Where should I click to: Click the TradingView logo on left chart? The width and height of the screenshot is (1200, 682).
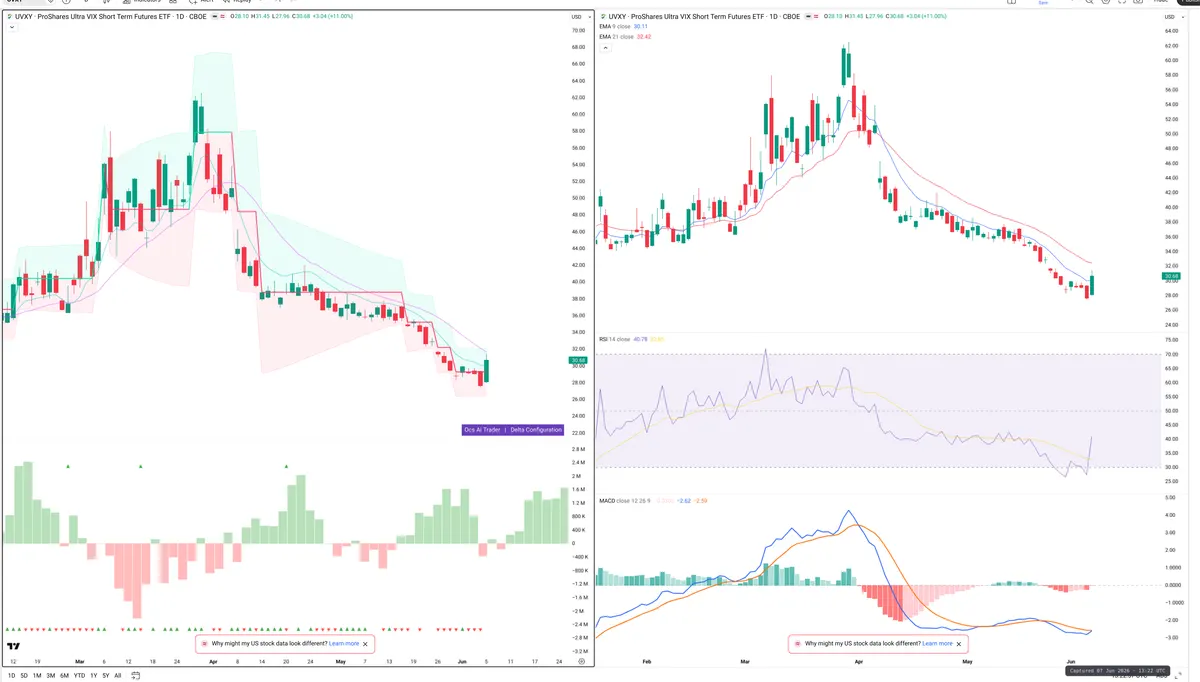point(14,648)
